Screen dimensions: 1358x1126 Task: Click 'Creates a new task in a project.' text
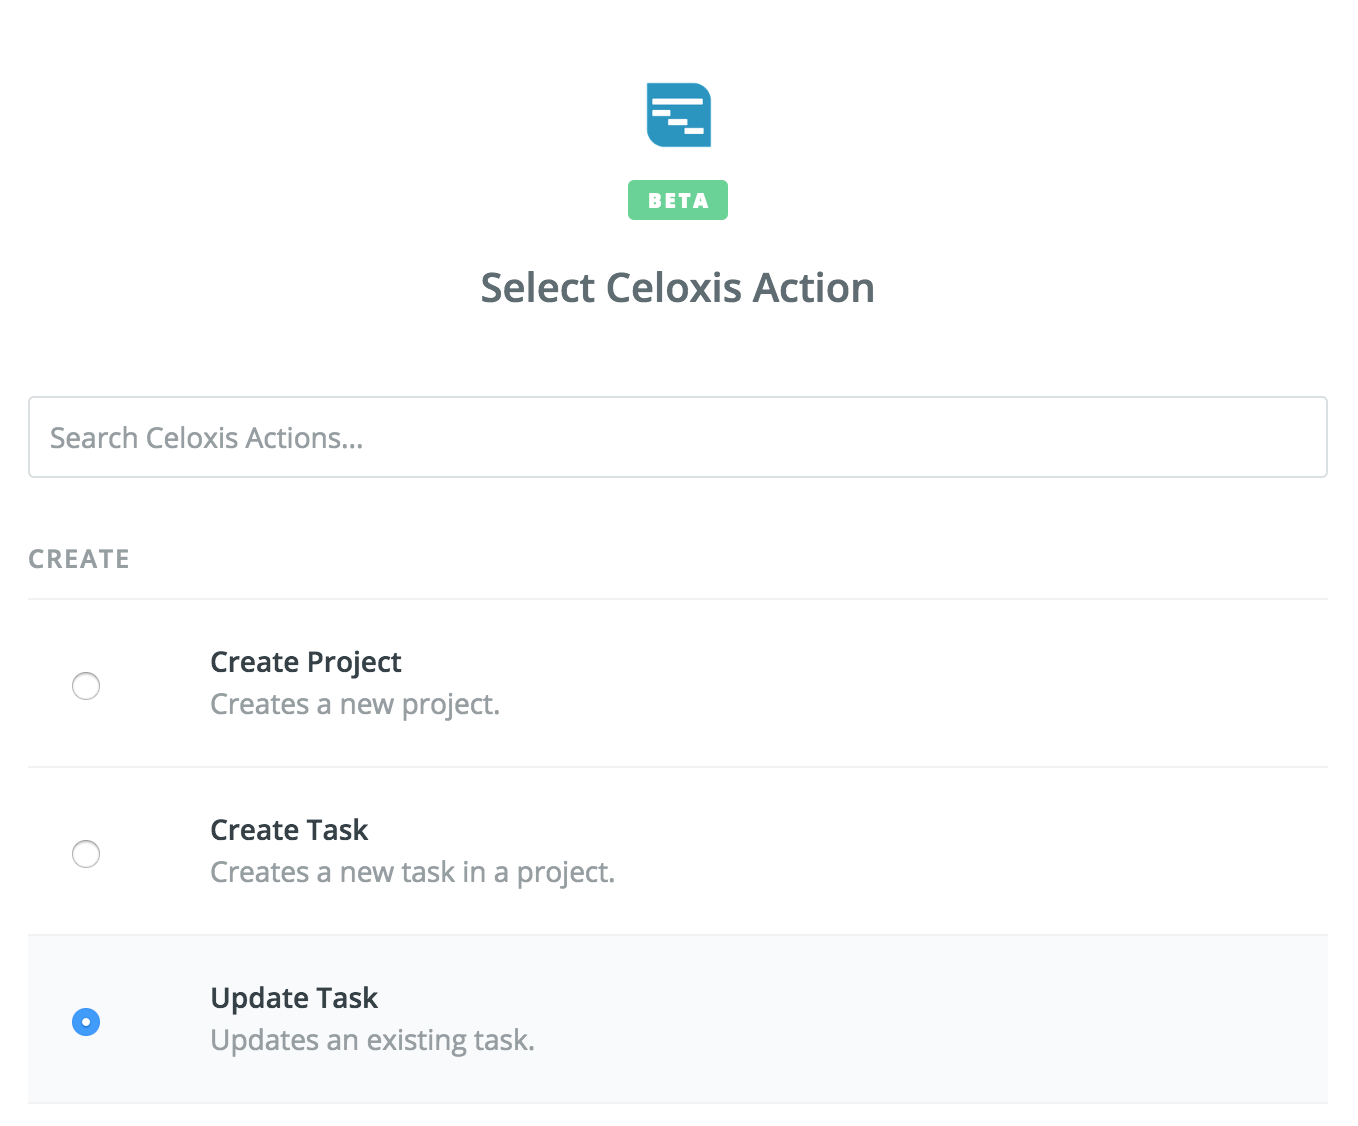[x=412, y=873]
